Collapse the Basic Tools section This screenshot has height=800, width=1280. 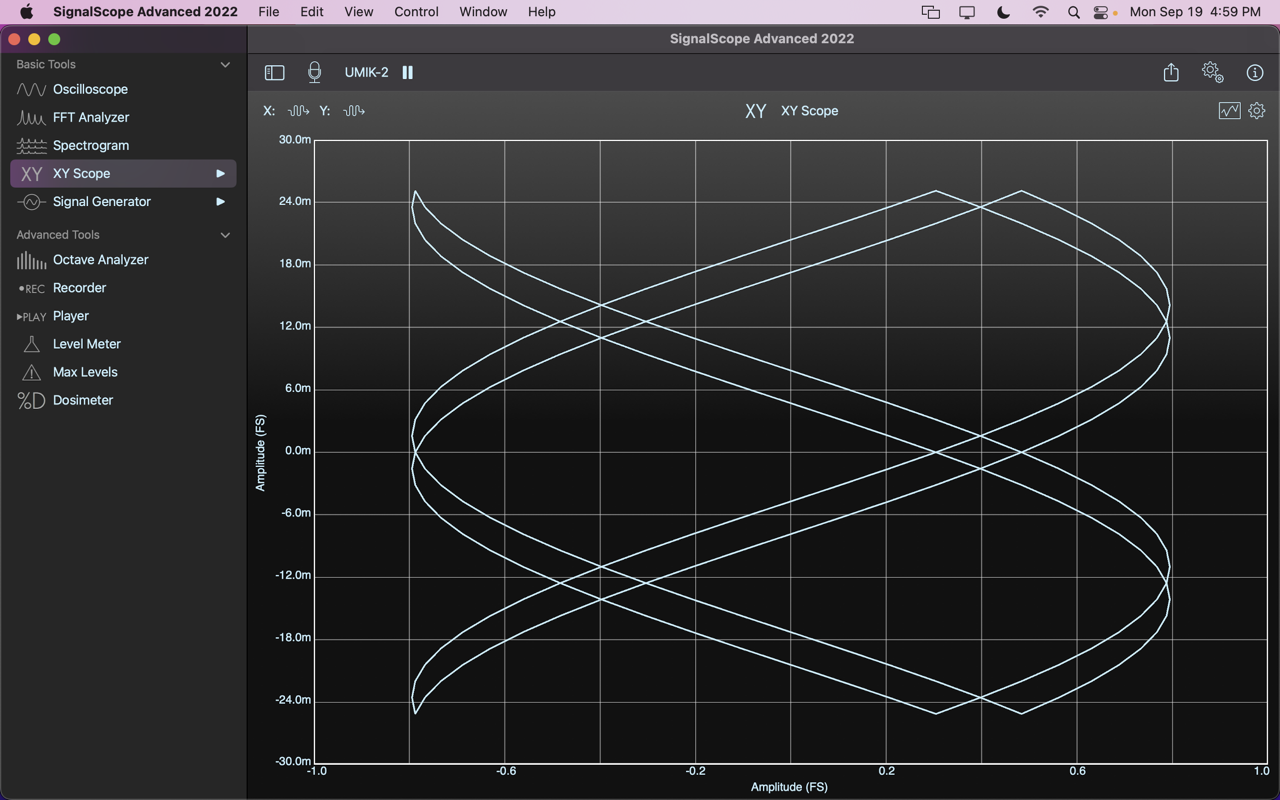(225, 64)
